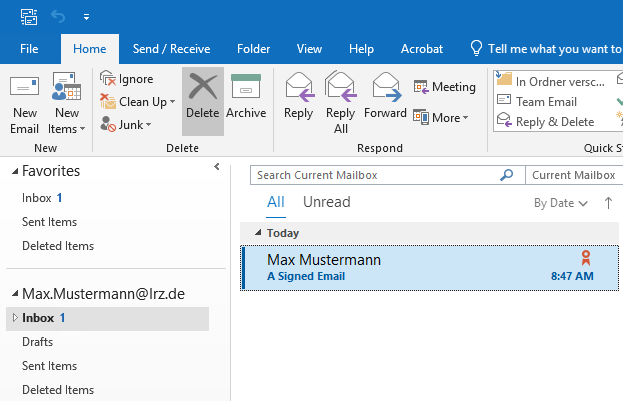Image resolution: width=623 pixels, height=401 pixels.
Task: Open the Help tab
Action: (x=361, y=49)
